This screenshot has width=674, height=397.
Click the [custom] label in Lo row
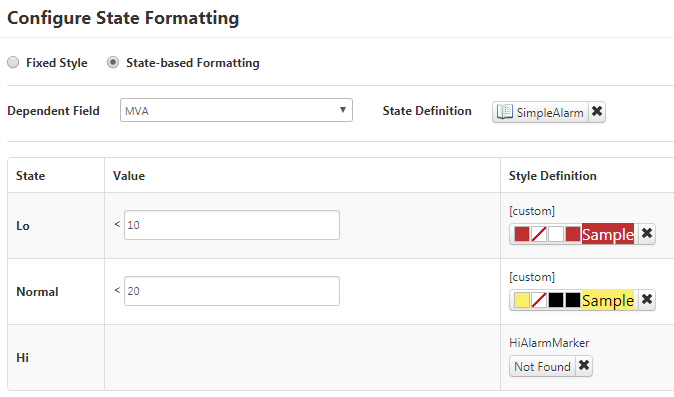tap(532, 211)
